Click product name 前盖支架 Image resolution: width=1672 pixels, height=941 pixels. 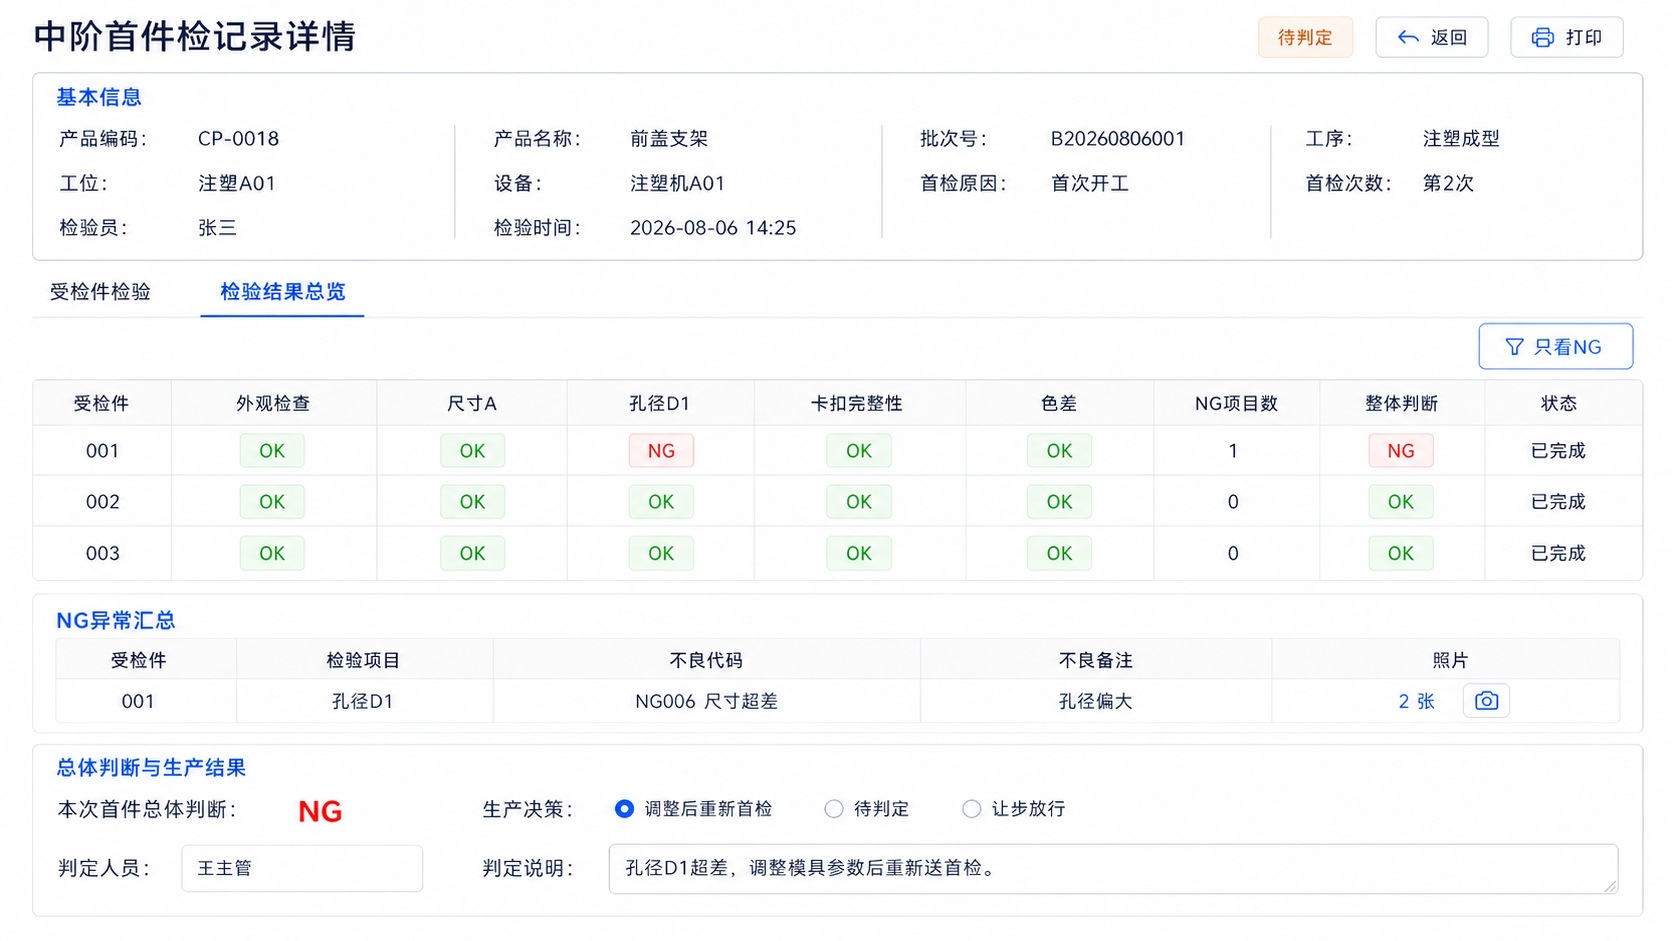669,139
